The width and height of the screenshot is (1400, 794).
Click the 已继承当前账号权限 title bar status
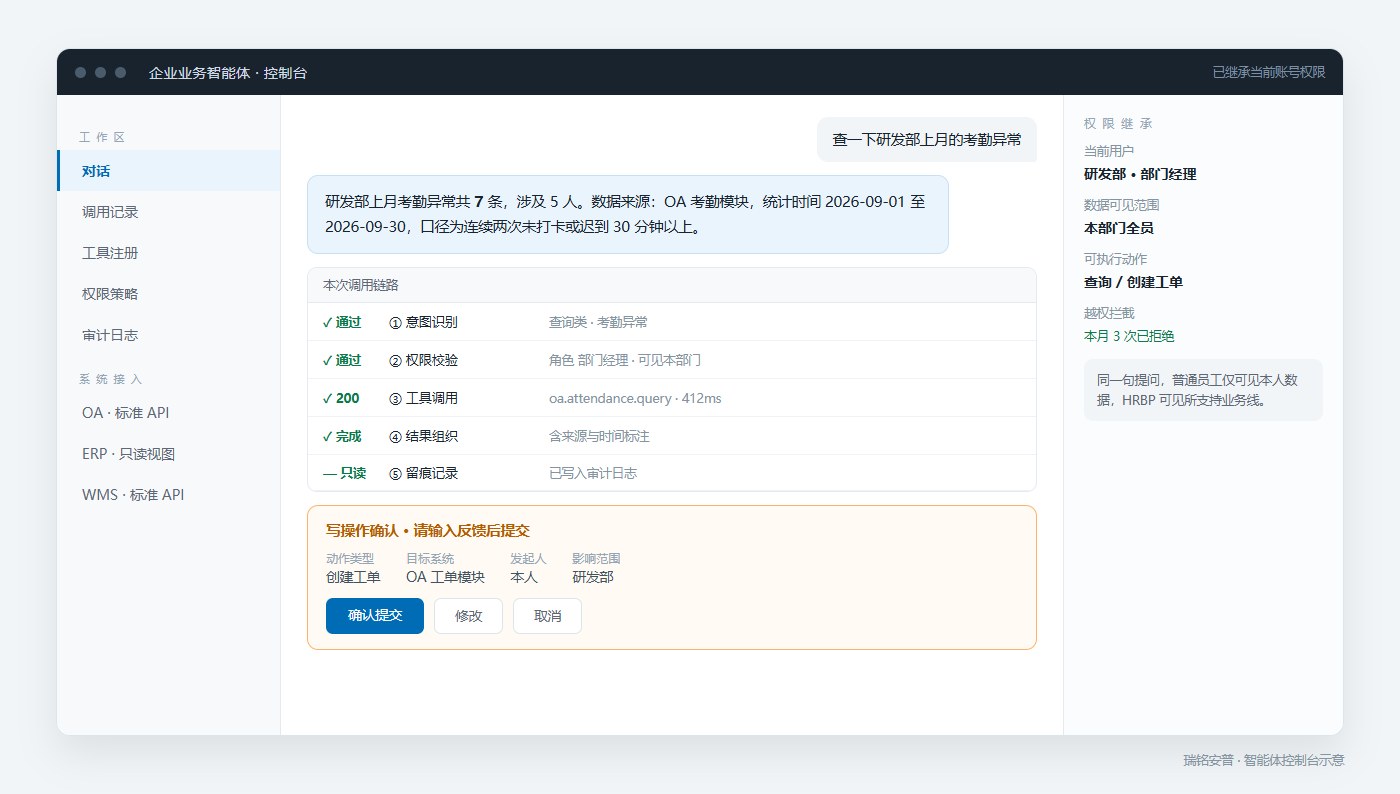click(x=1269, y=72)
